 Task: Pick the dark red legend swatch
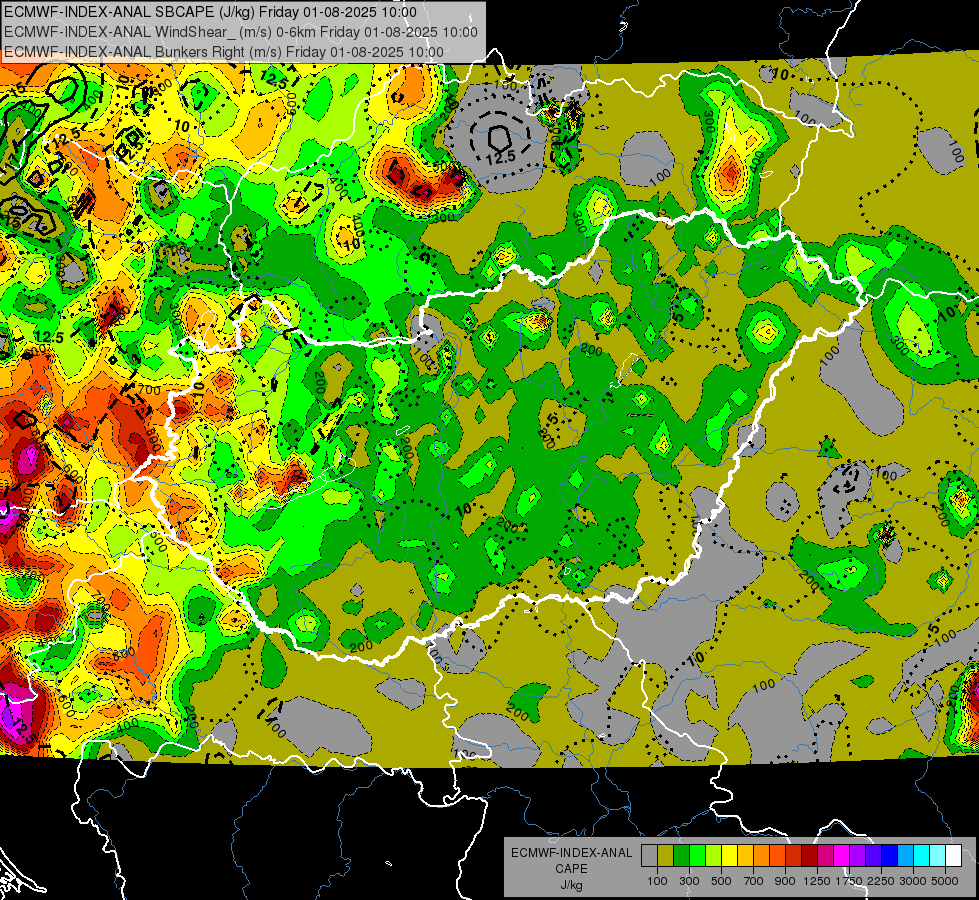(809, 855)
